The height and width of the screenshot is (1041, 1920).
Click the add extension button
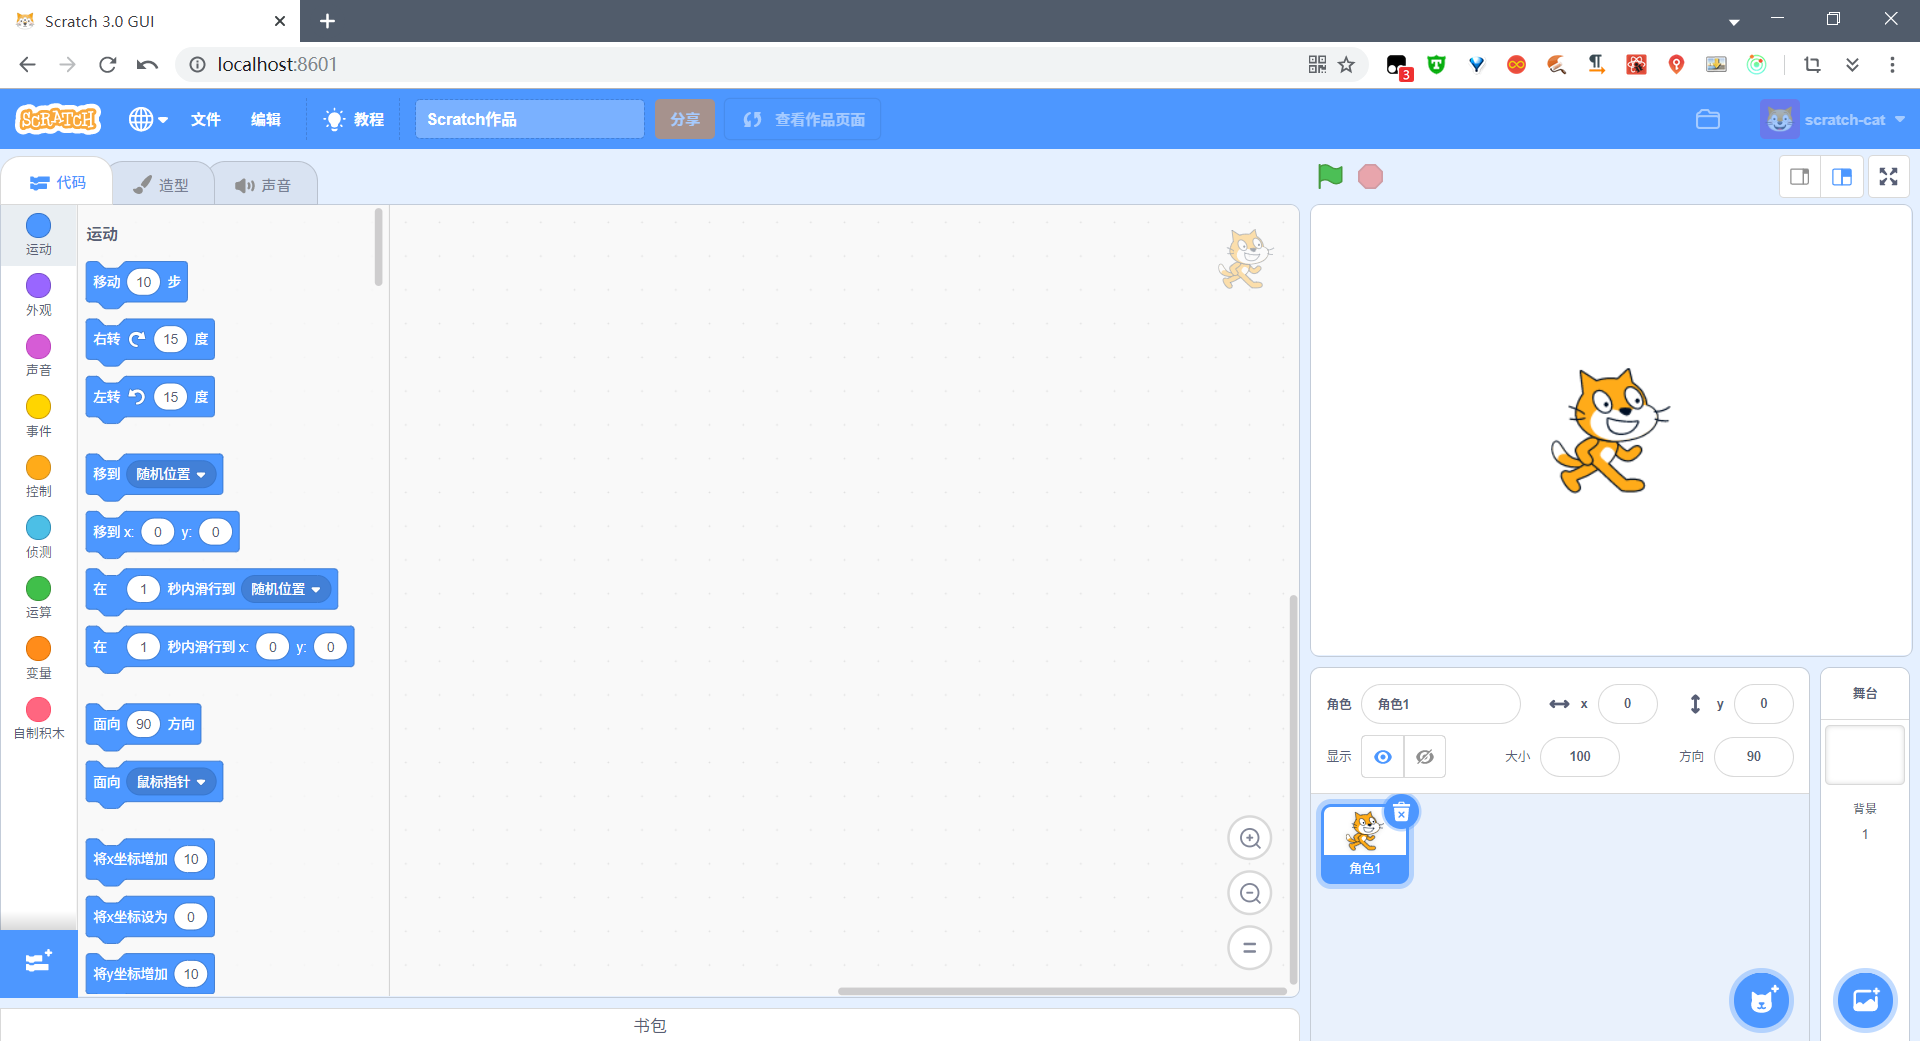click(x=39, y=963)
